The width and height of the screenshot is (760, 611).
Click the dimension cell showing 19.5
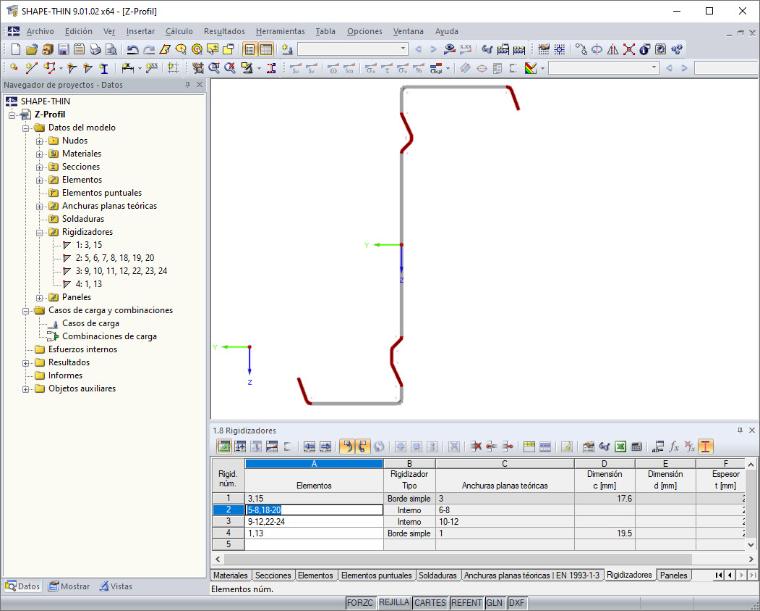[604, 533]
